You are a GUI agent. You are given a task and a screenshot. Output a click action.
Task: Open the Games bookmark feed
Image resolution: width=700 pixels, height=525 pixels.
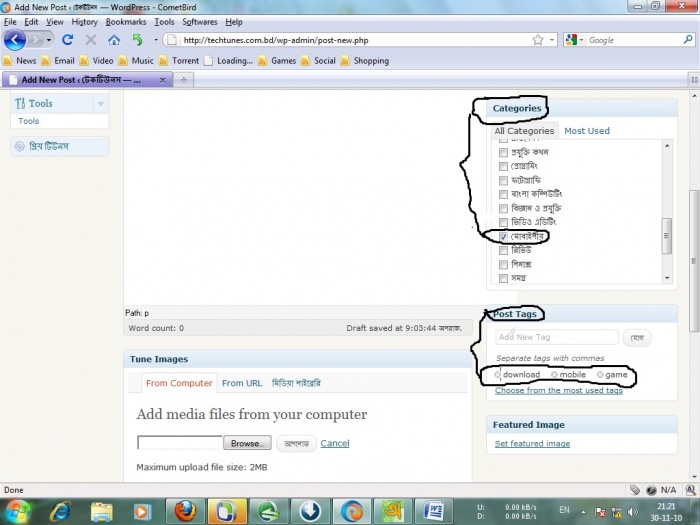pos(277,61)
